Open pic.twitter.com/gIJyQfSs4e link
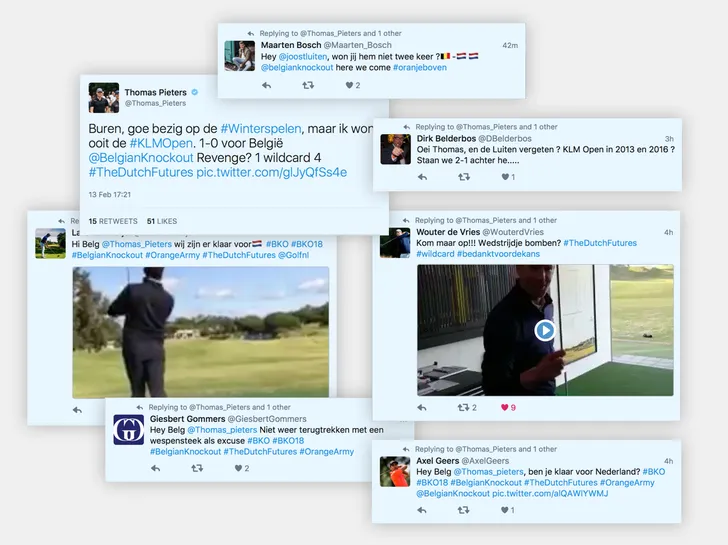The image size is (728, 545). pos(271,172)
